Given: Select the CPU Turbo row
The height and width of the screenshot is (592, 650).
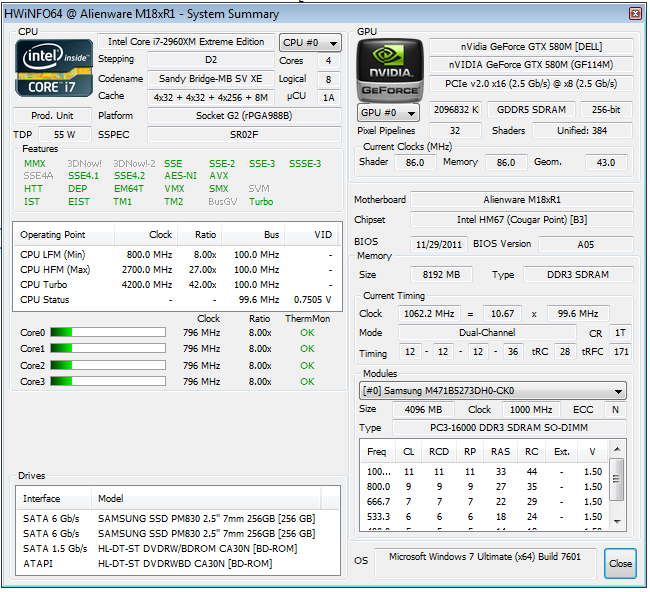Looking at the screenshot, I should [177, 285].
